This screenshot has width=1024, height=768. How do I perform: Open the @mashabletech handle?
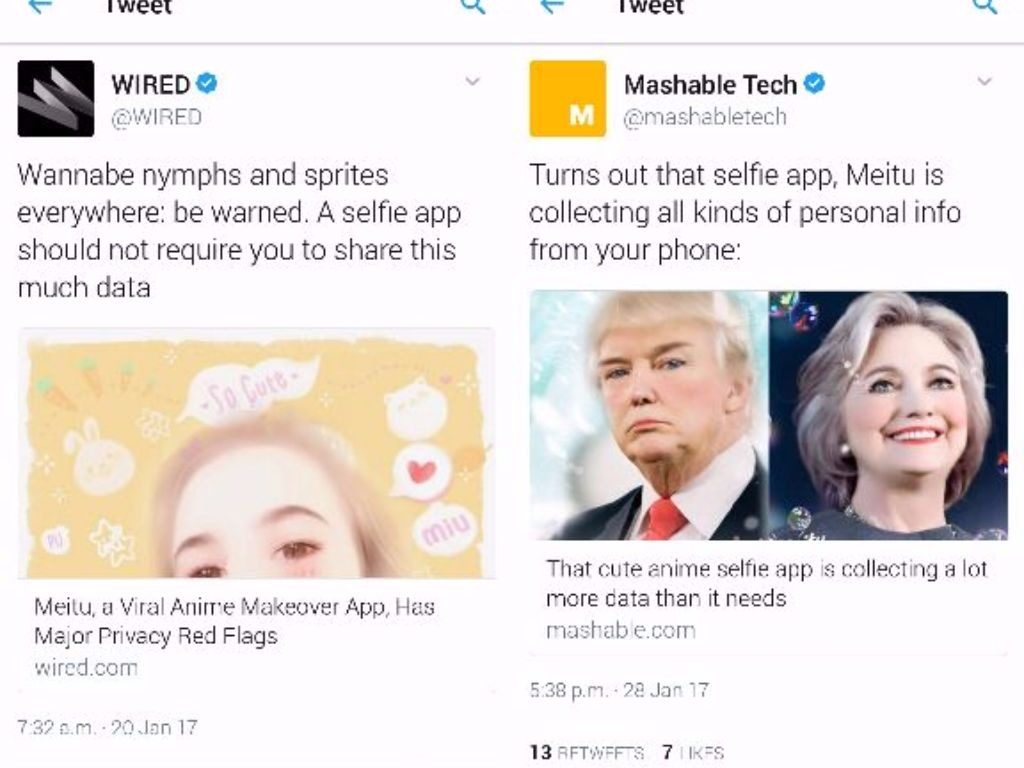click(x=705, y=117)
